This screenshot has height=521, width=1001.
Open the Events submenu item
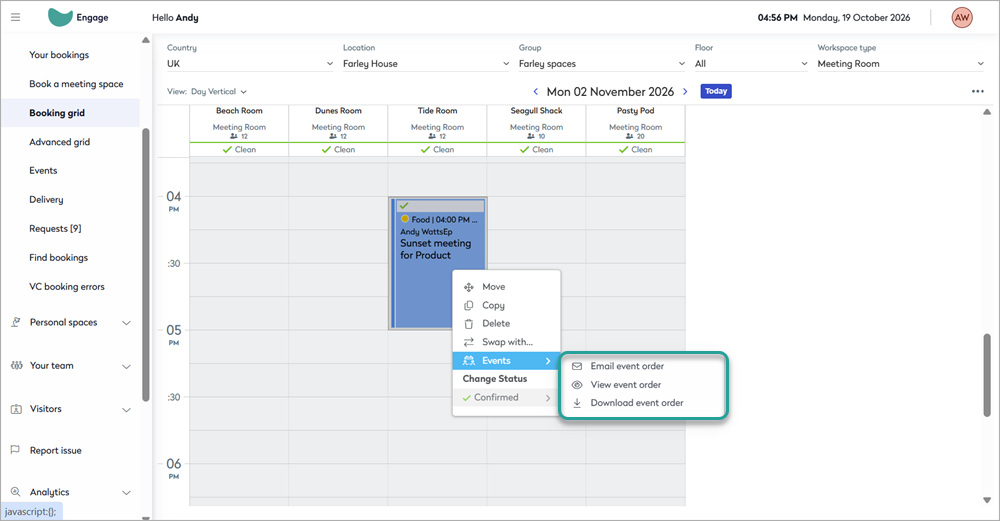click(506, 361)
